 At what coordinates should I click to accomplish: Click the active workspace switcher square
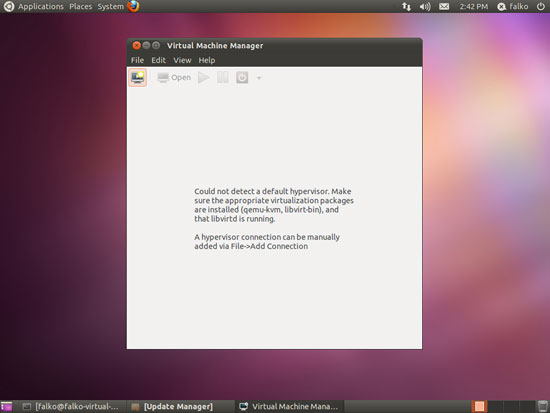point(479,407)
